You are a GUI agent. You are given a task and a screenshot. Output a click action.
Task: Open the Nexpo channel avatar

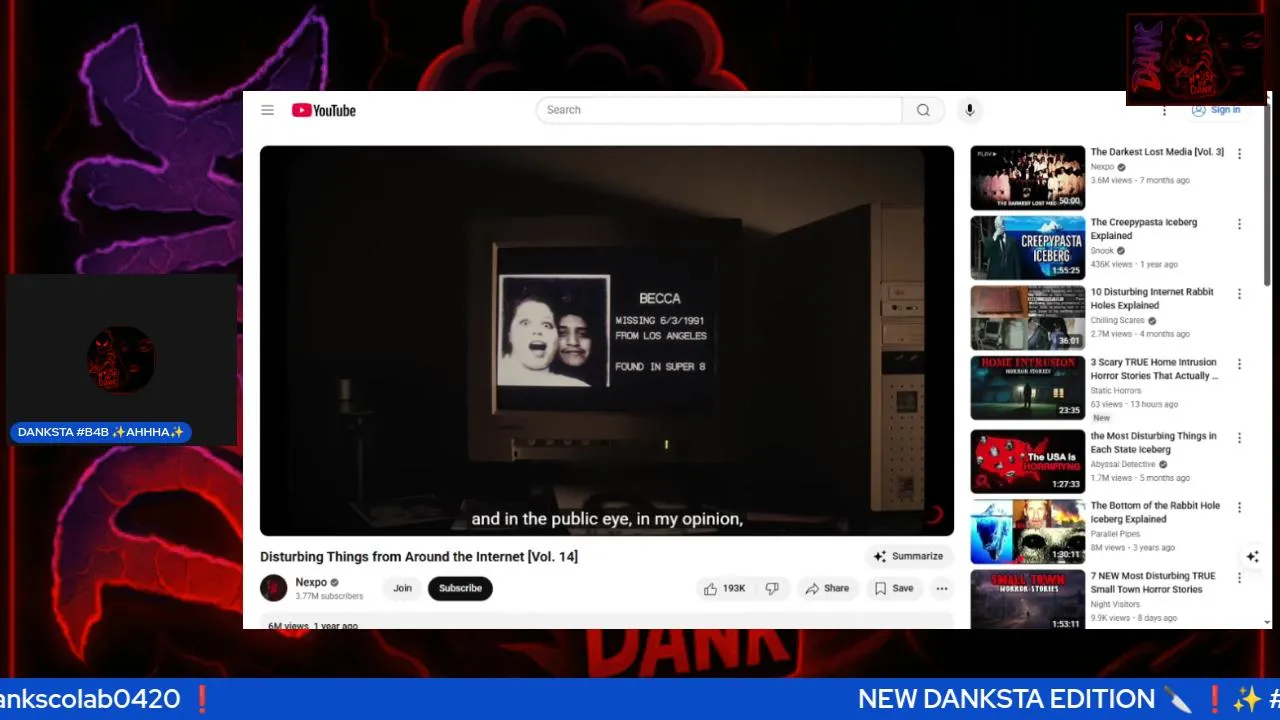[274, 588]
